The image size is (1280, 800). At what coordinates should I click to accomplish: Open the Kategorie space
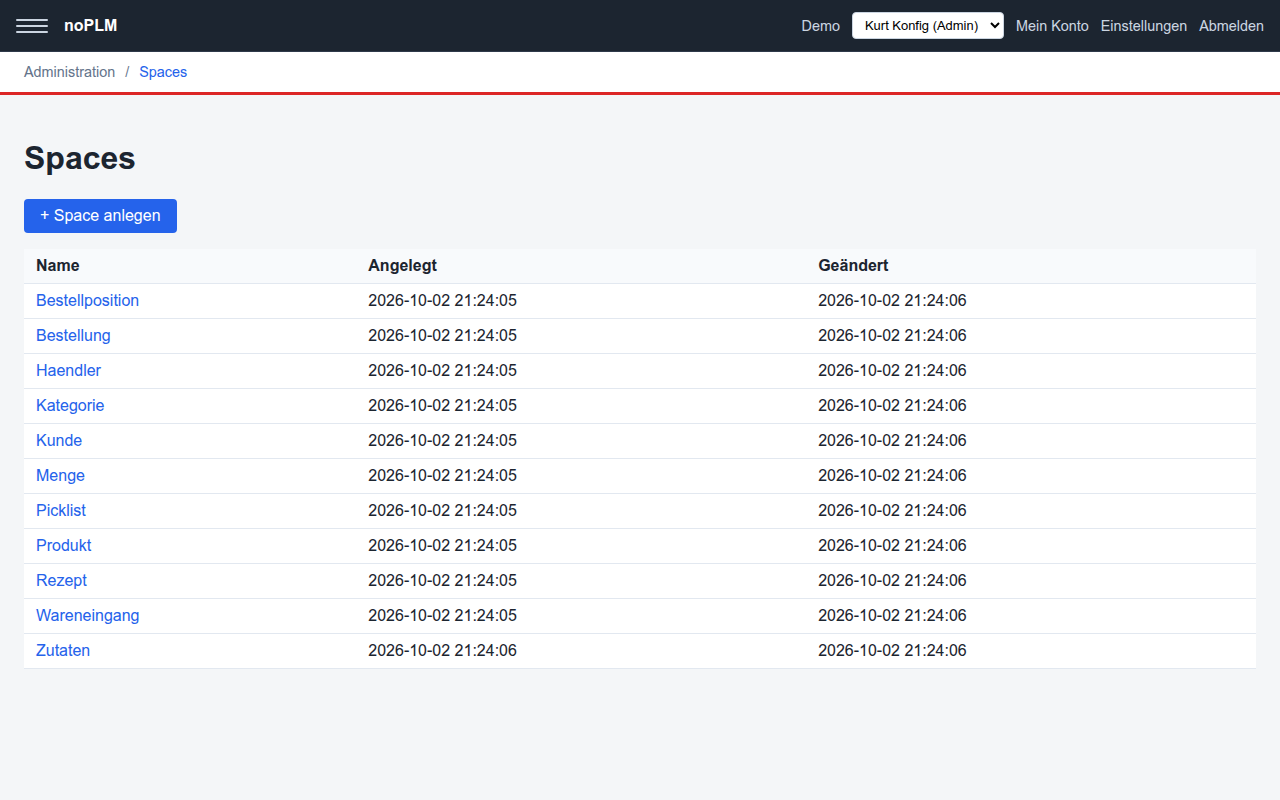[70, 406]
